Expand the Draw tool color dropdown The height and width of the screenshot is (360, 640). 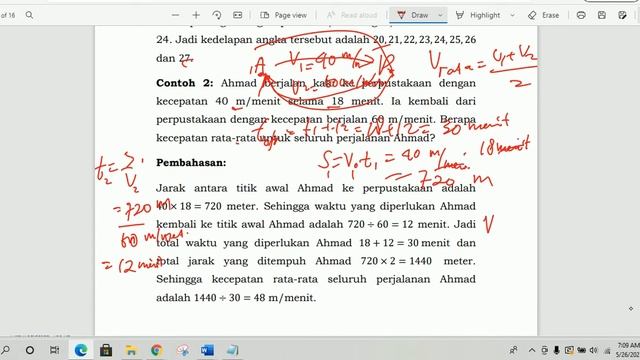(440, 15)
